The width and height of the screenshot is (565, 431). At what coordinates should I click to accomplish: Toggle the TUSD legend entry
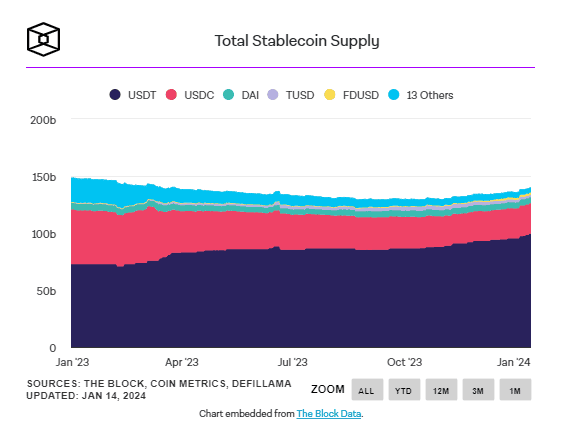pyautogui.click(x=291, y=95)
